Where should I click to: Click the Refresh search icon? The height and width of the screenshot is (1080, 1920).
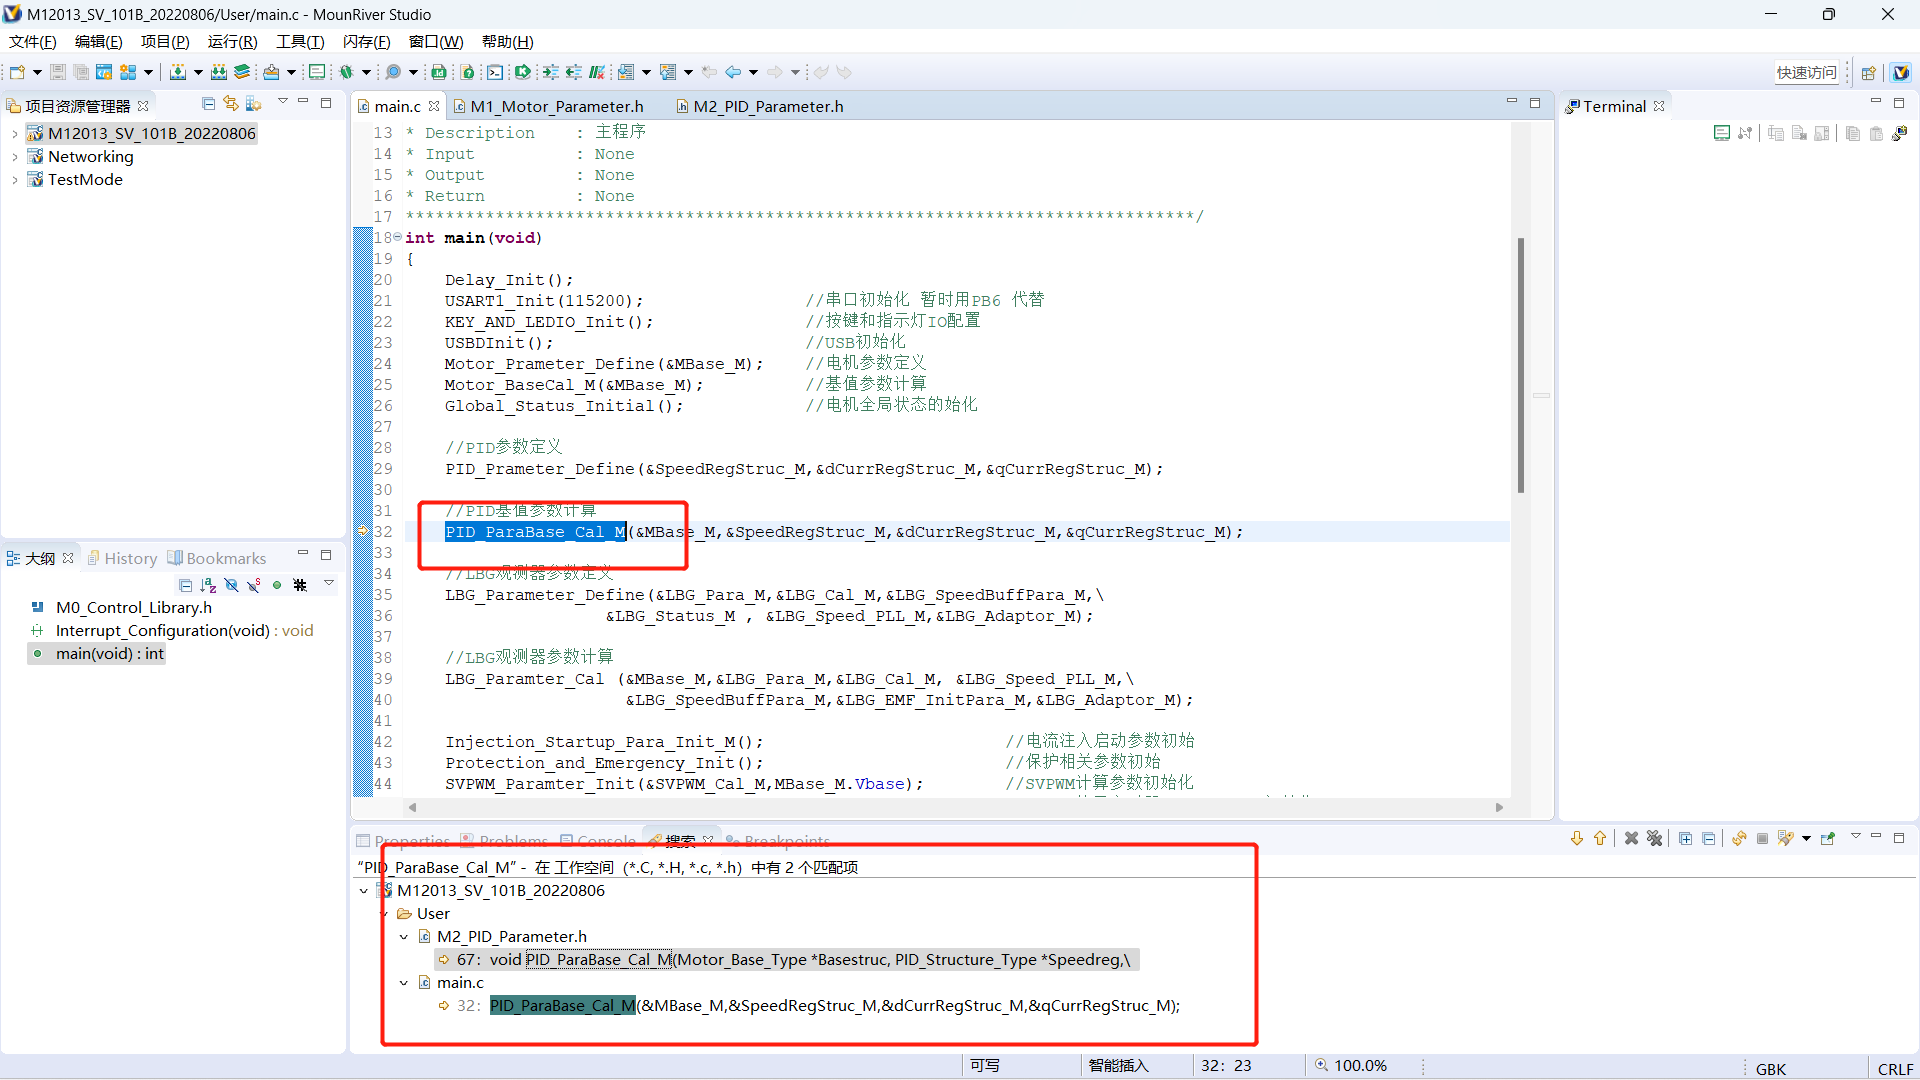pos(1740,839)
